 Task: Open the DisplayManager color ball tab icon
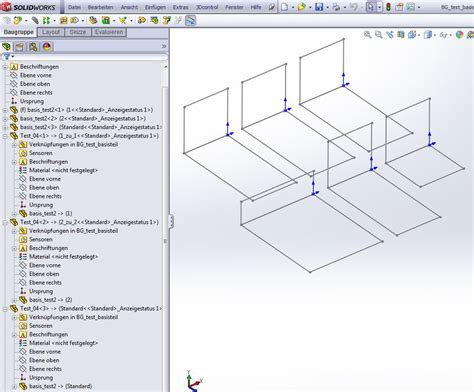[x=47, y=47]
